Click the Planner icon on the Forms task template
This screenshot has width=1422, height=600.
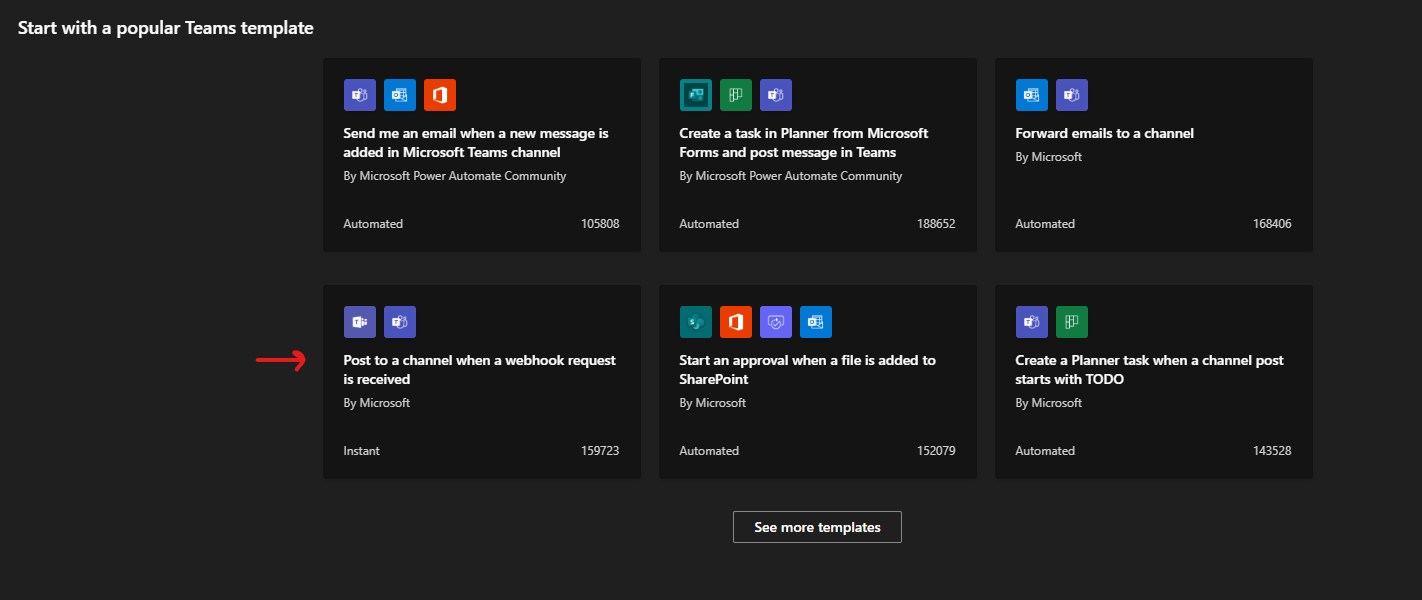click(736, 95)
